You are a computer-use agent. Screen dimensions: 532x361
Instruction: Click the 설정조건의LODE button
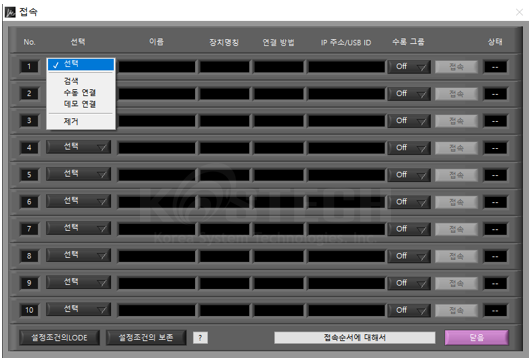[59, 338]
